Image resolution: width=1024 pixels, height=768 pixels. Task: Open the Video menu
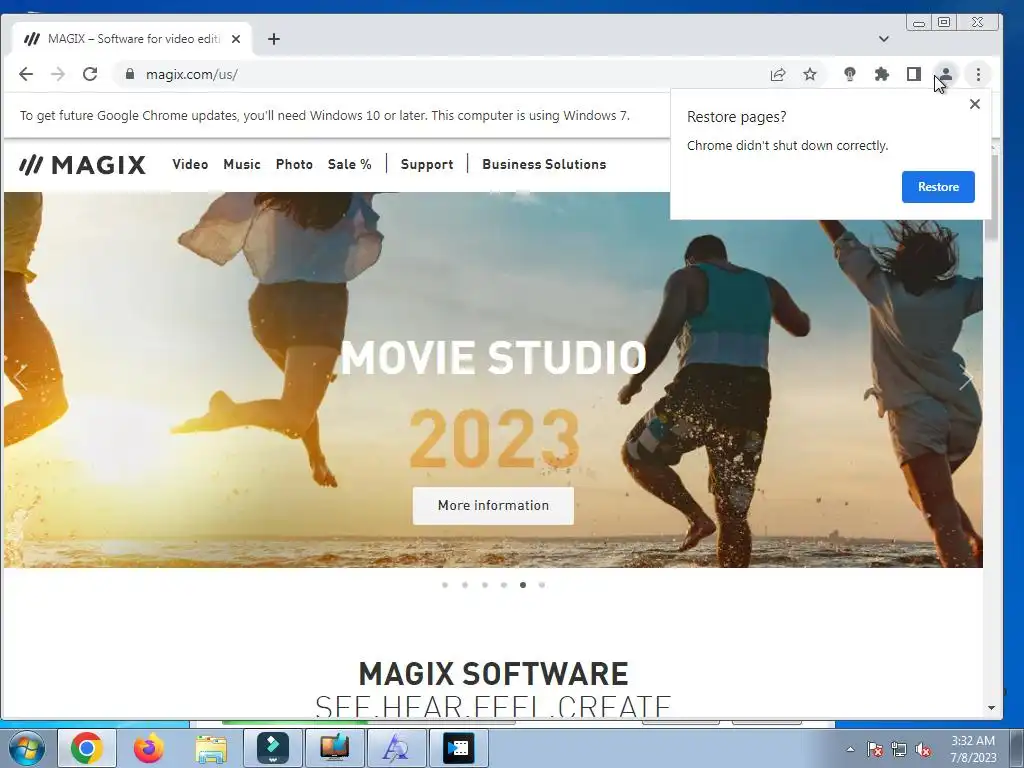click(190, 165)
